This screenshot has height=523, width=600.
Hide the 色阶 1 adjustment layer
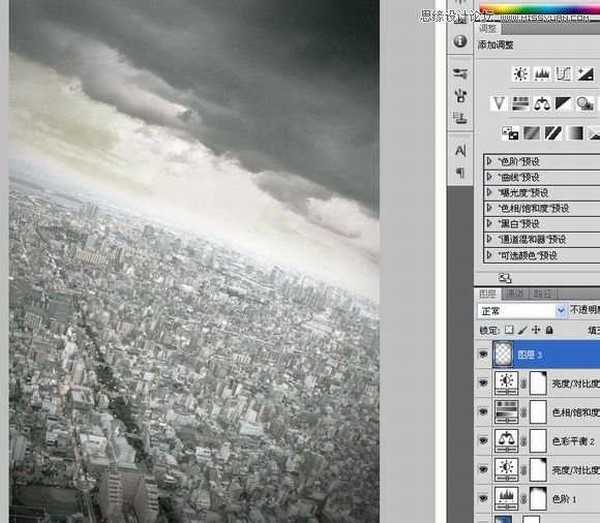pyautogui.click(x=485, y=497)
